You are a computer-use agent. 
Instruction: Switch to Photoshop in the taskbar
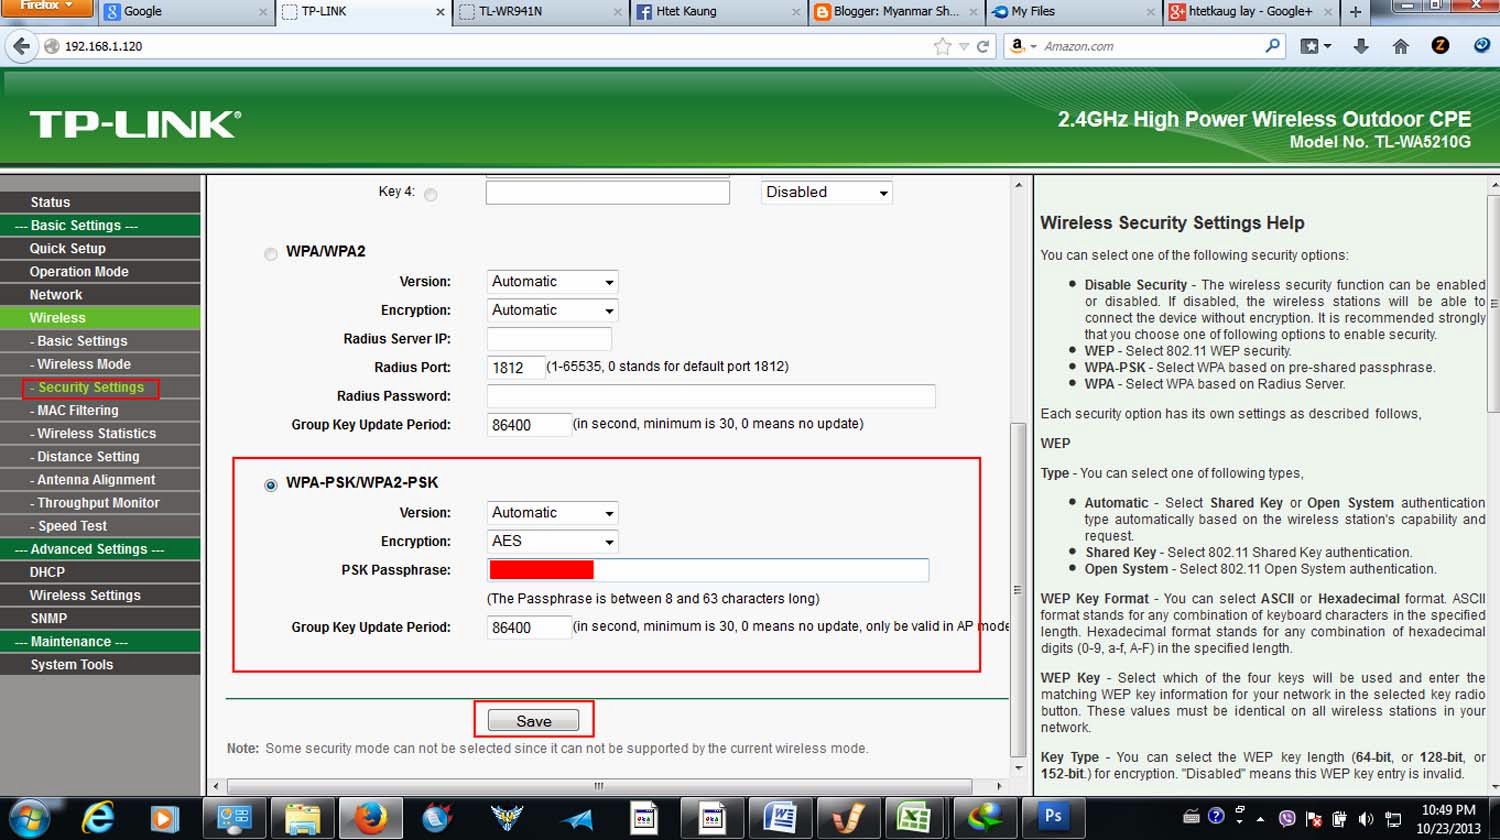1053,816
